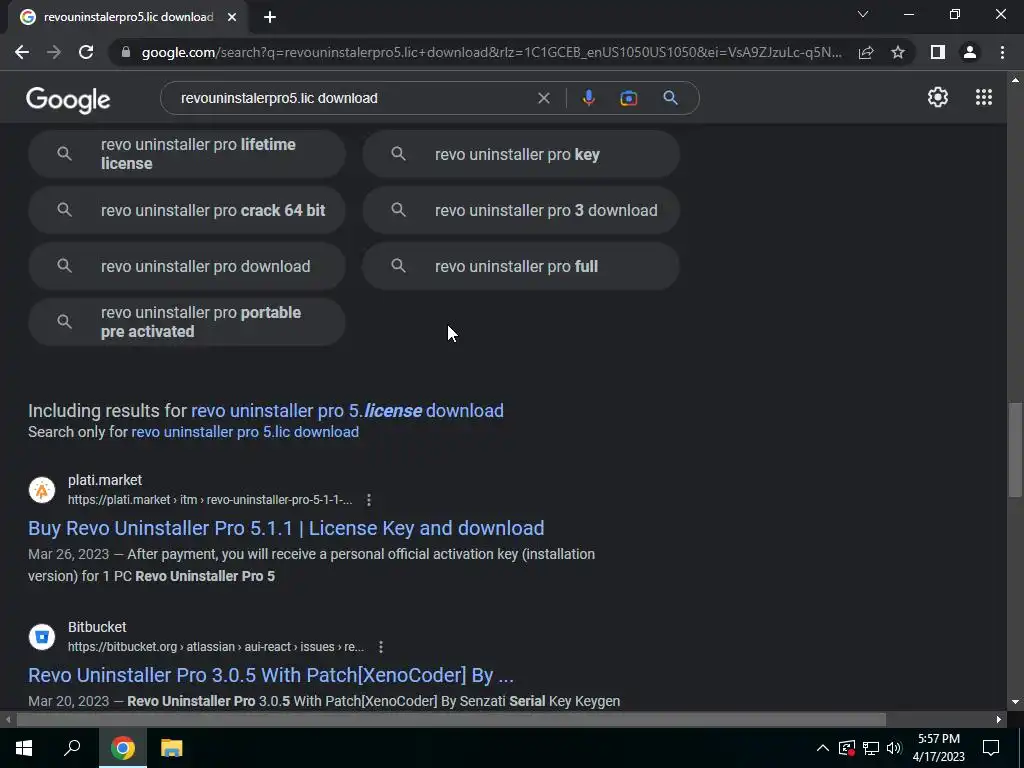Screen dimensions: 1024x768
Task: Open the volume control in system tray
Action: point(894,748)
